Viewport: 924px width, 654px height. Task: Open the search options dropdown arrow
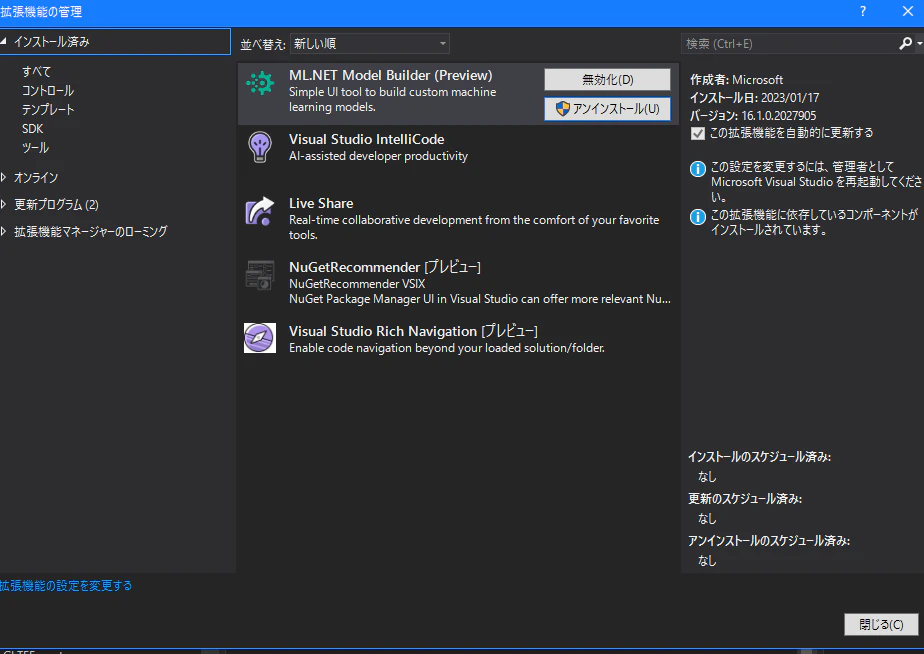(x=919, y=44)
